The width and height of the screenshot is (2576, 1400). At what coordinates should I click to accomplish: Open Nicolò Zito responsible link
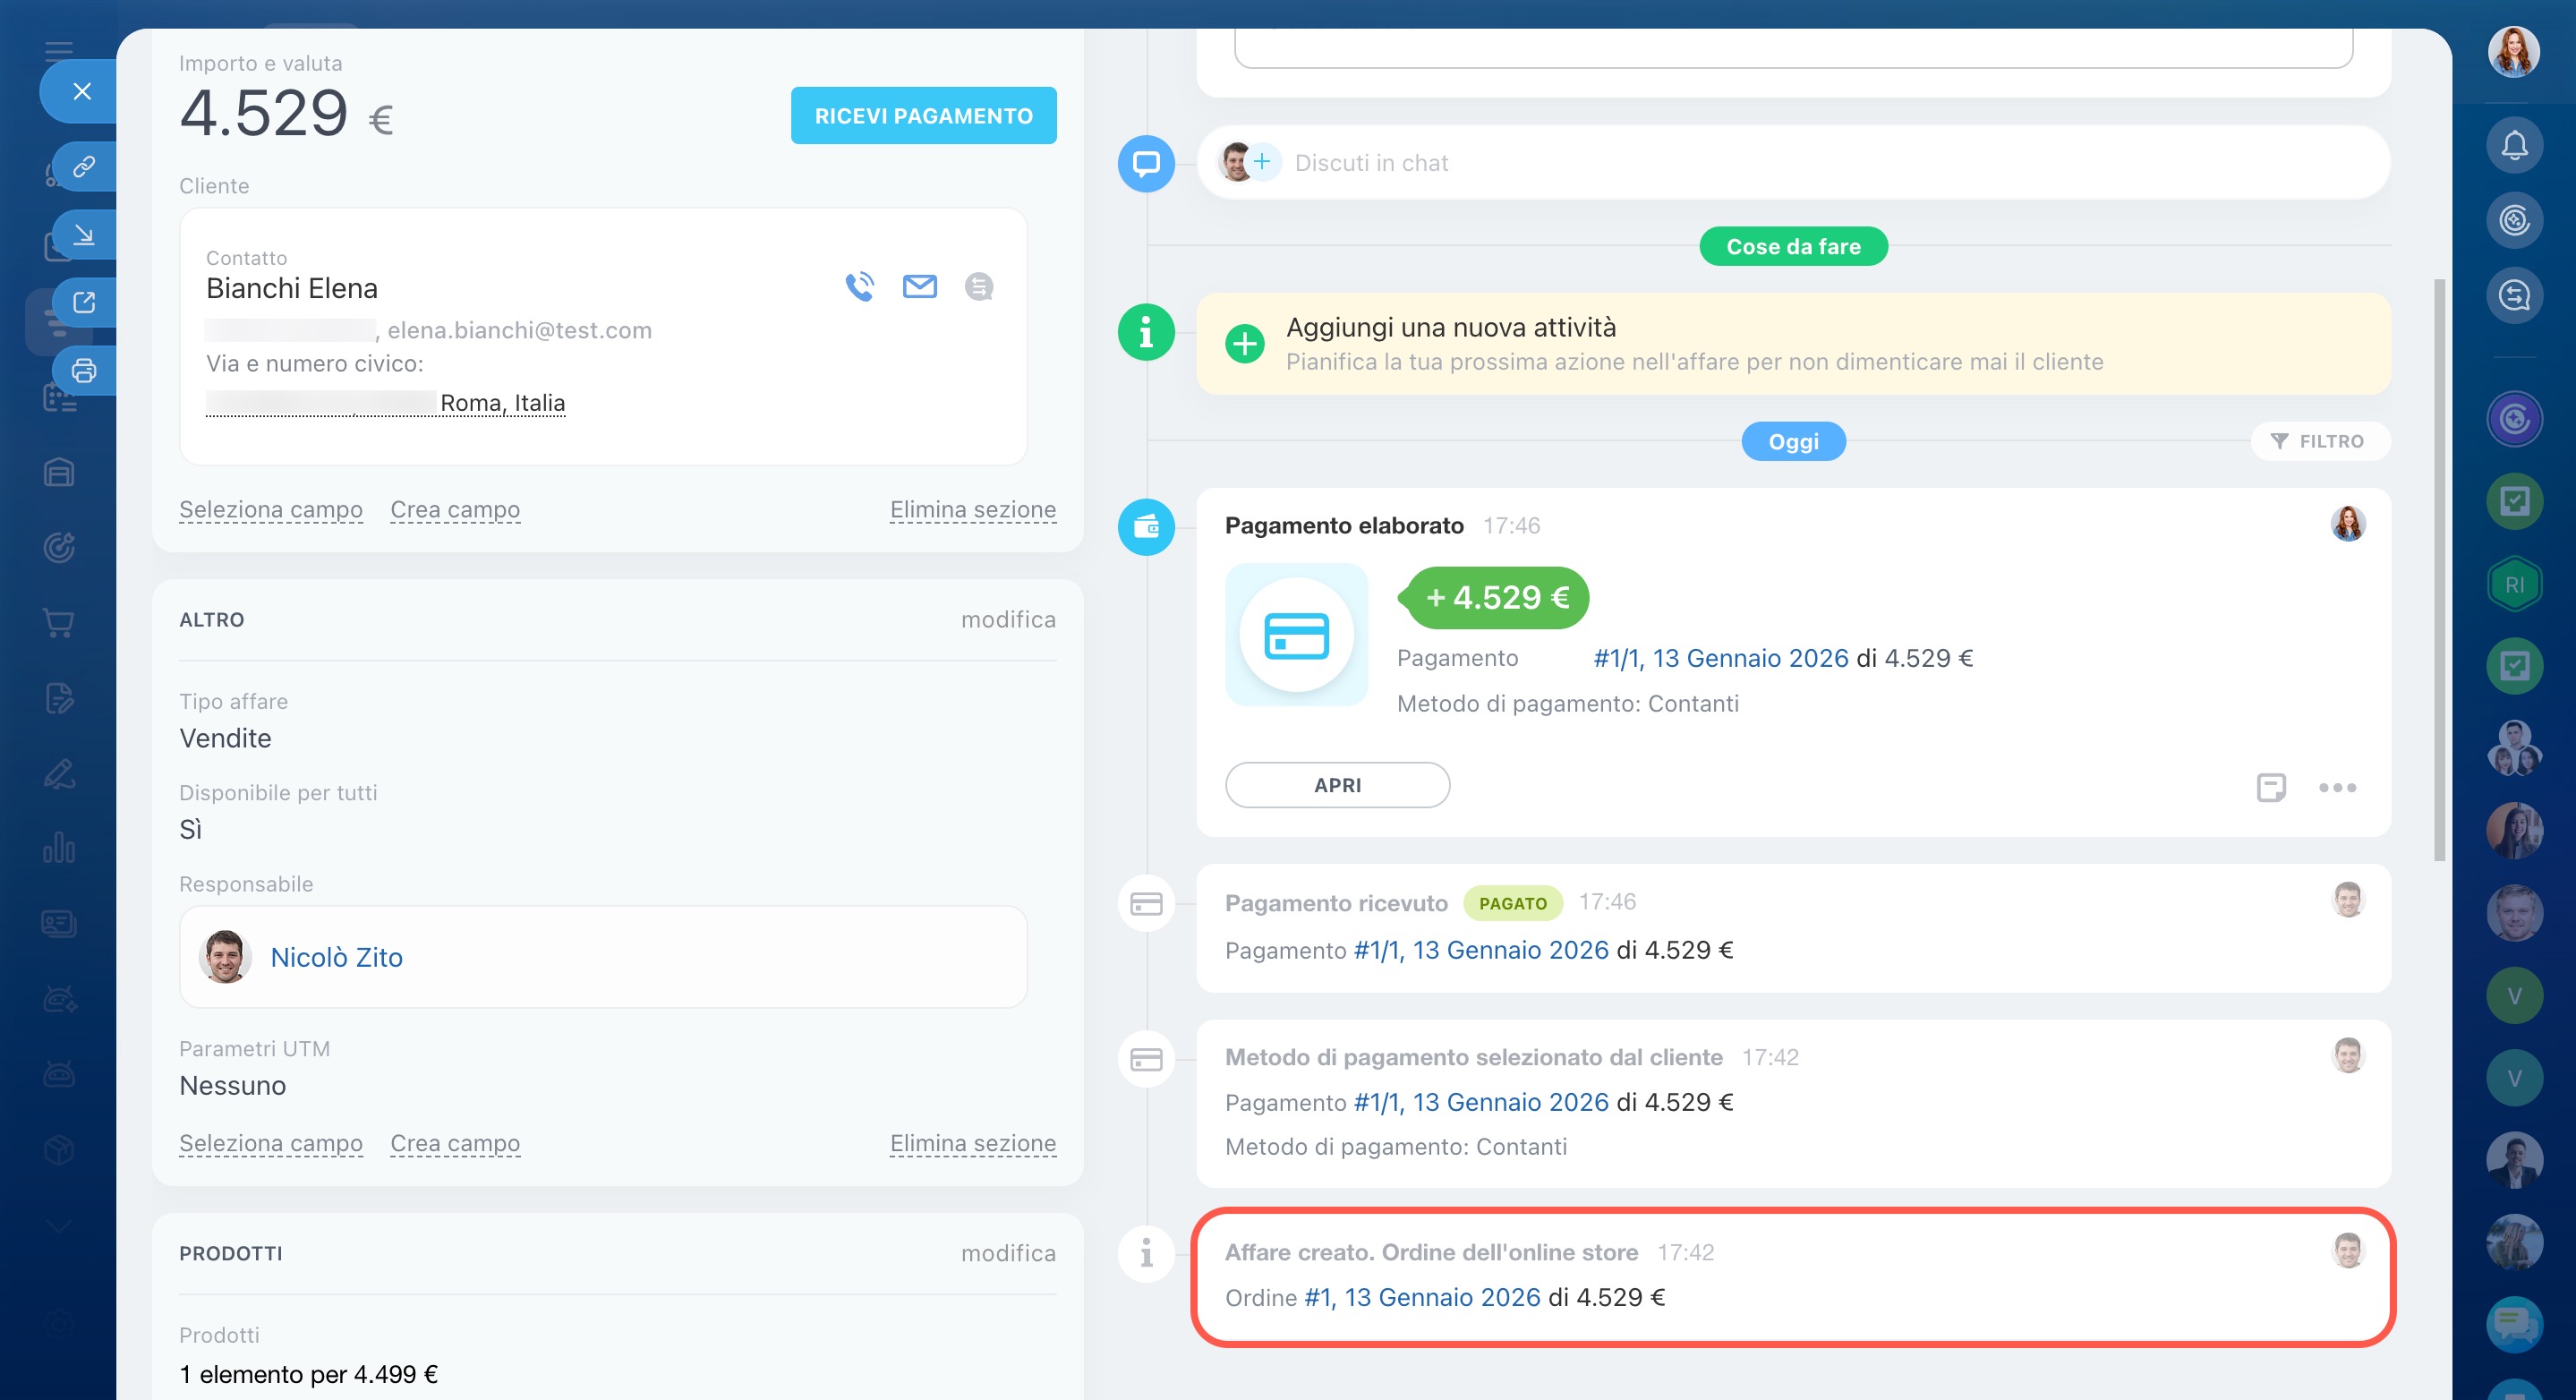(336, 957)
